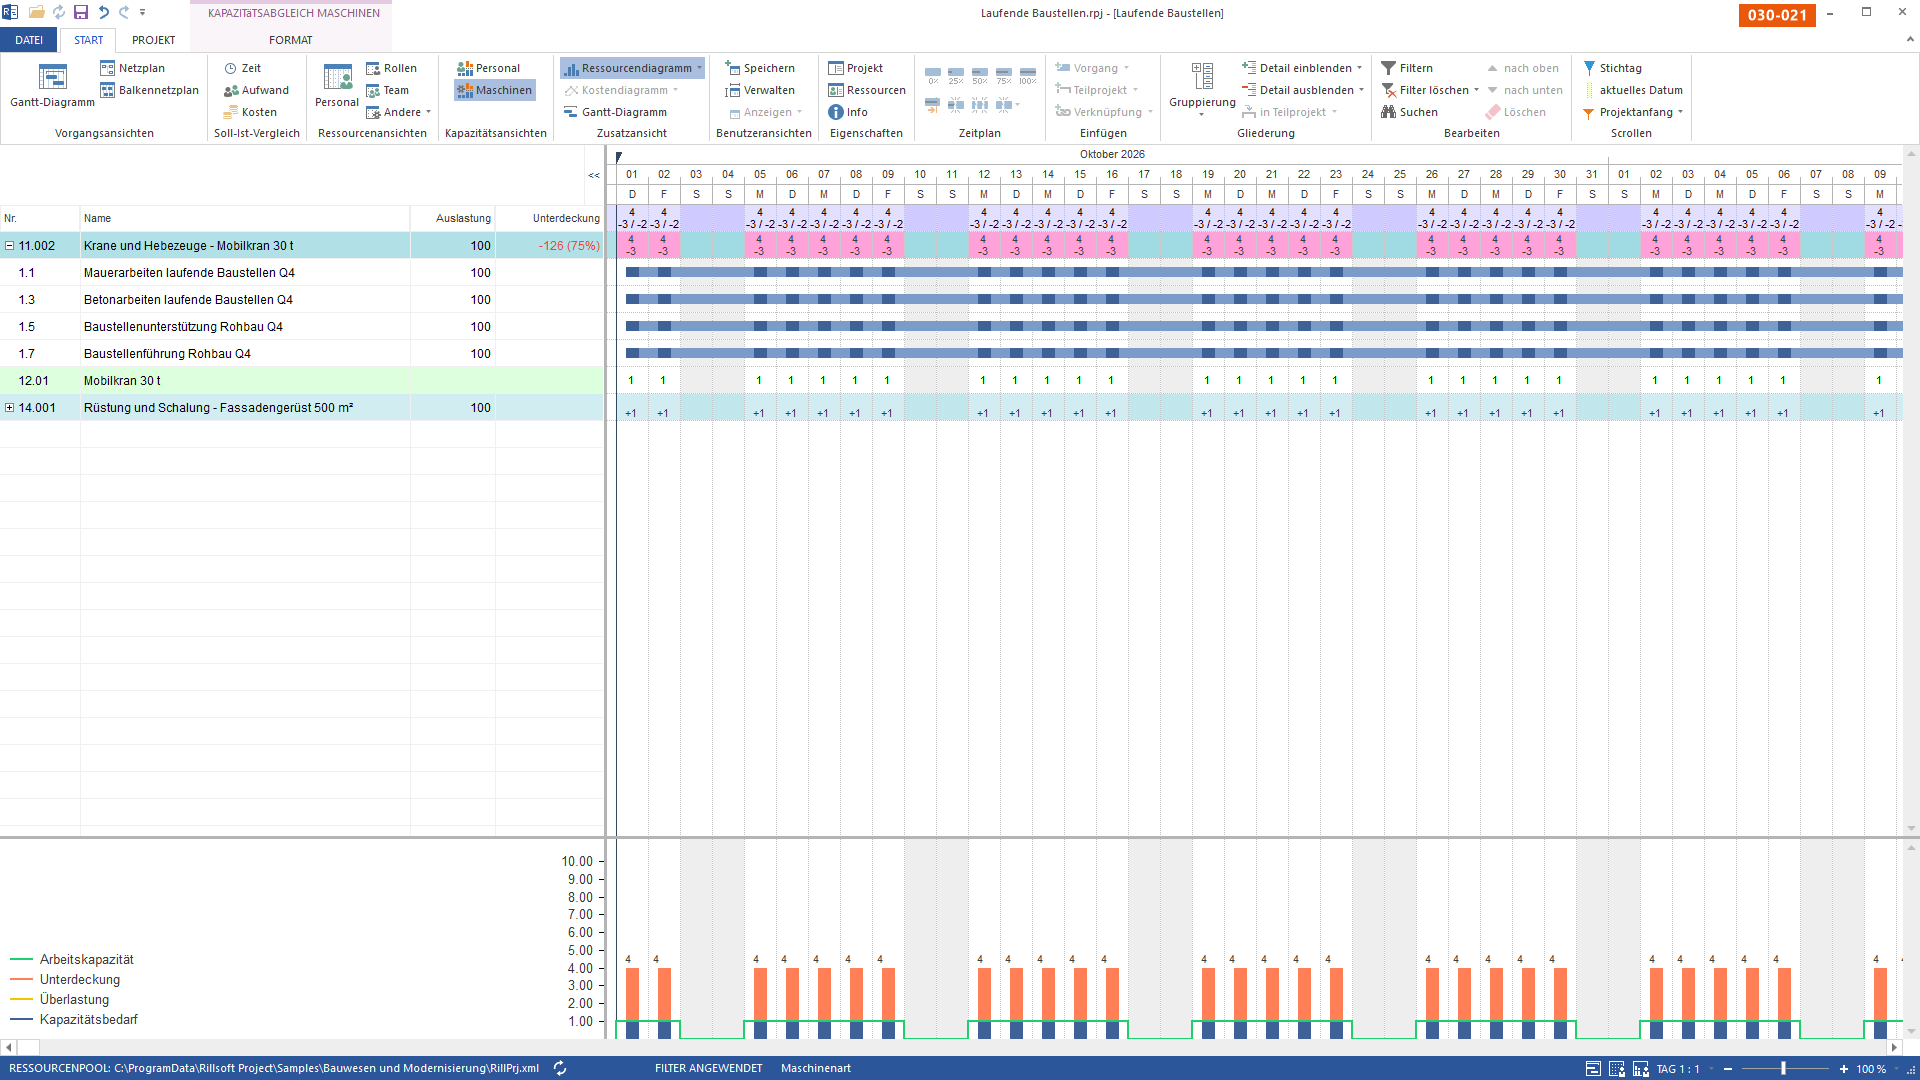Show project Info
The height and width of the screenshot is (1080, 1920).
[x=848, y=112]
